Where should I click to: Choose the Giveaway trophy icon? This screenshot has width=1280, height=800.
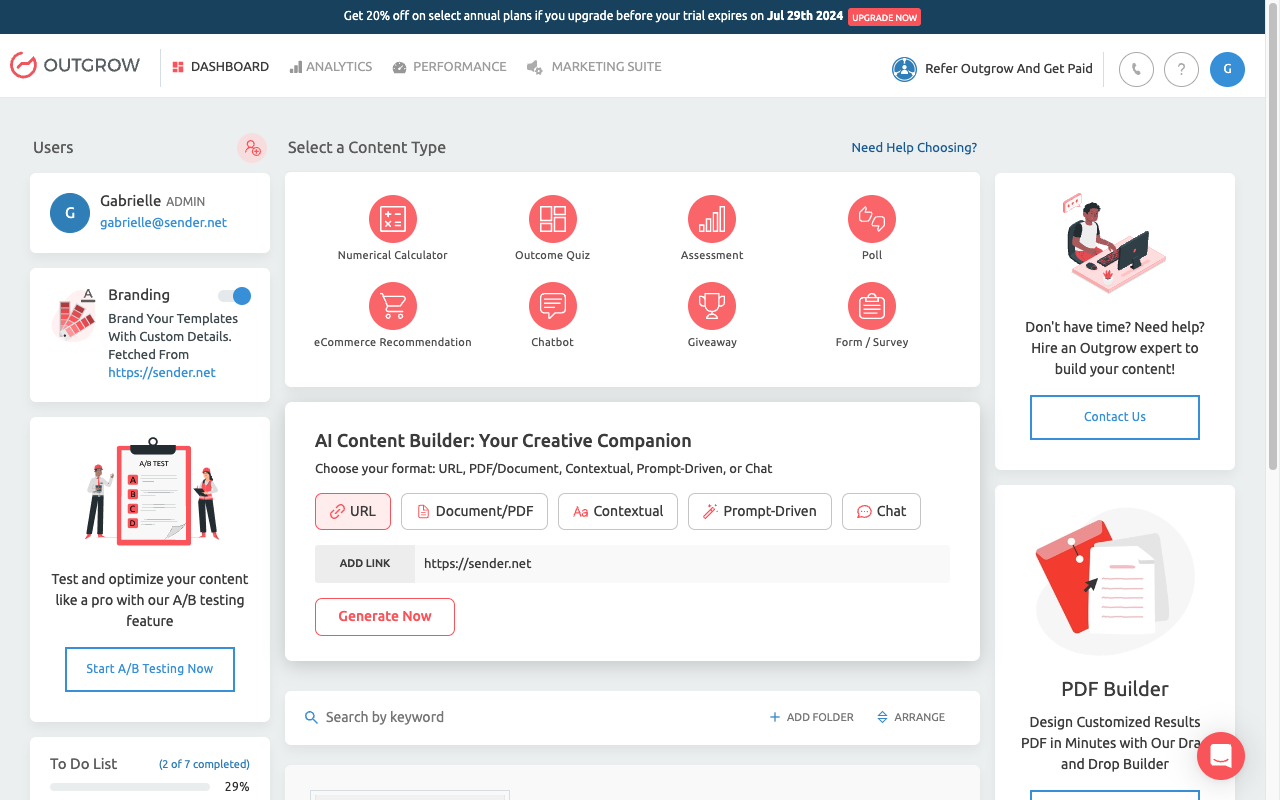tap(712, 306)
